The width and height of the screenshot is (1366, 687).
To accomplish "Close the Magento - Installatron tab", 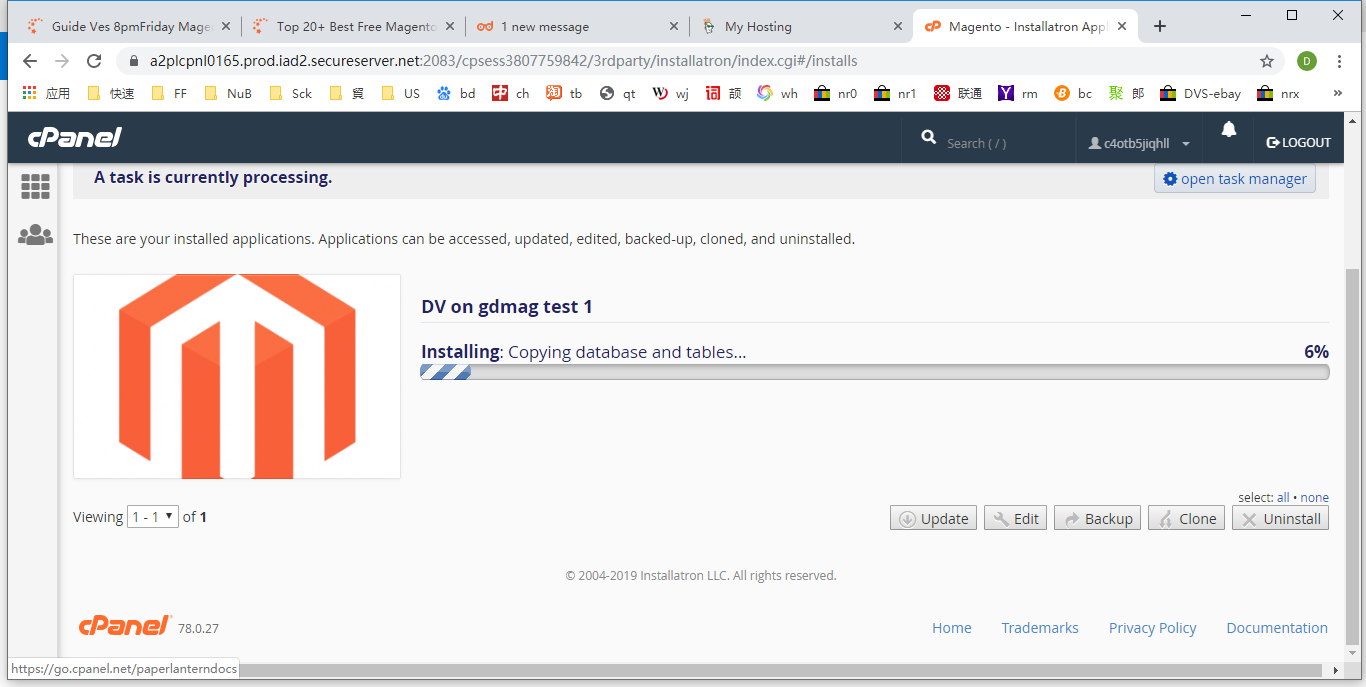I will 1121,26.
